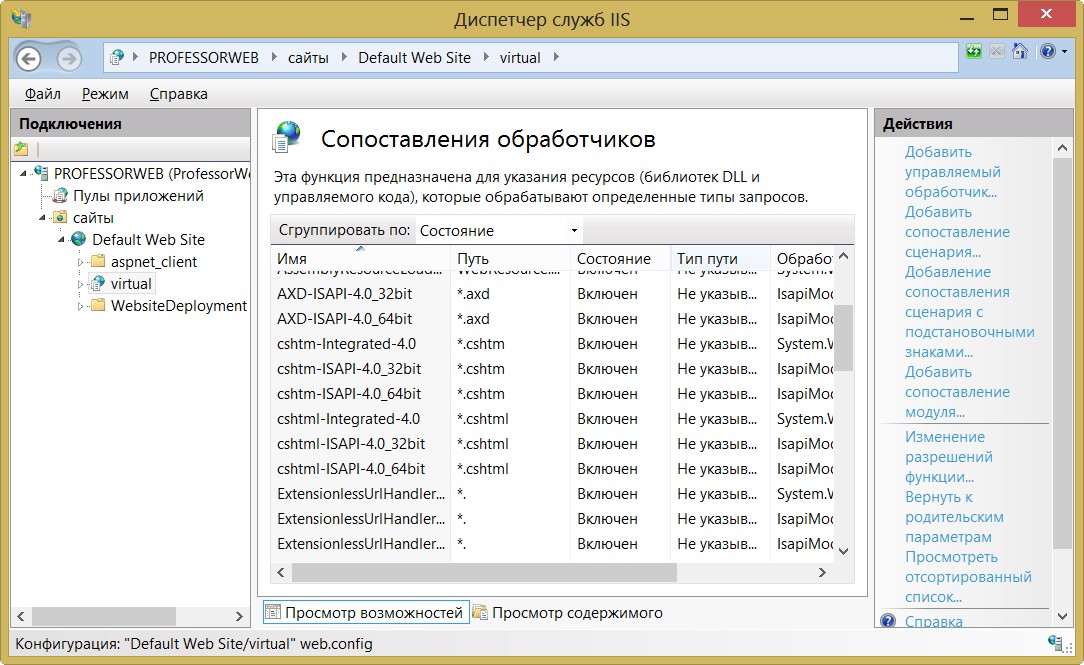Collapse the сайты tree node

pyautogui.click(x=42, y=218)
